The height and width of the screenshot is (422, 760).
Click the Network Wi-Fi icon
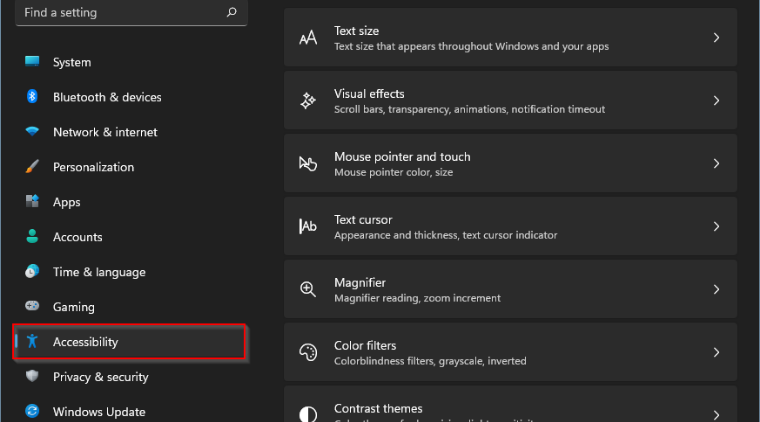click(x=32, y=131)
